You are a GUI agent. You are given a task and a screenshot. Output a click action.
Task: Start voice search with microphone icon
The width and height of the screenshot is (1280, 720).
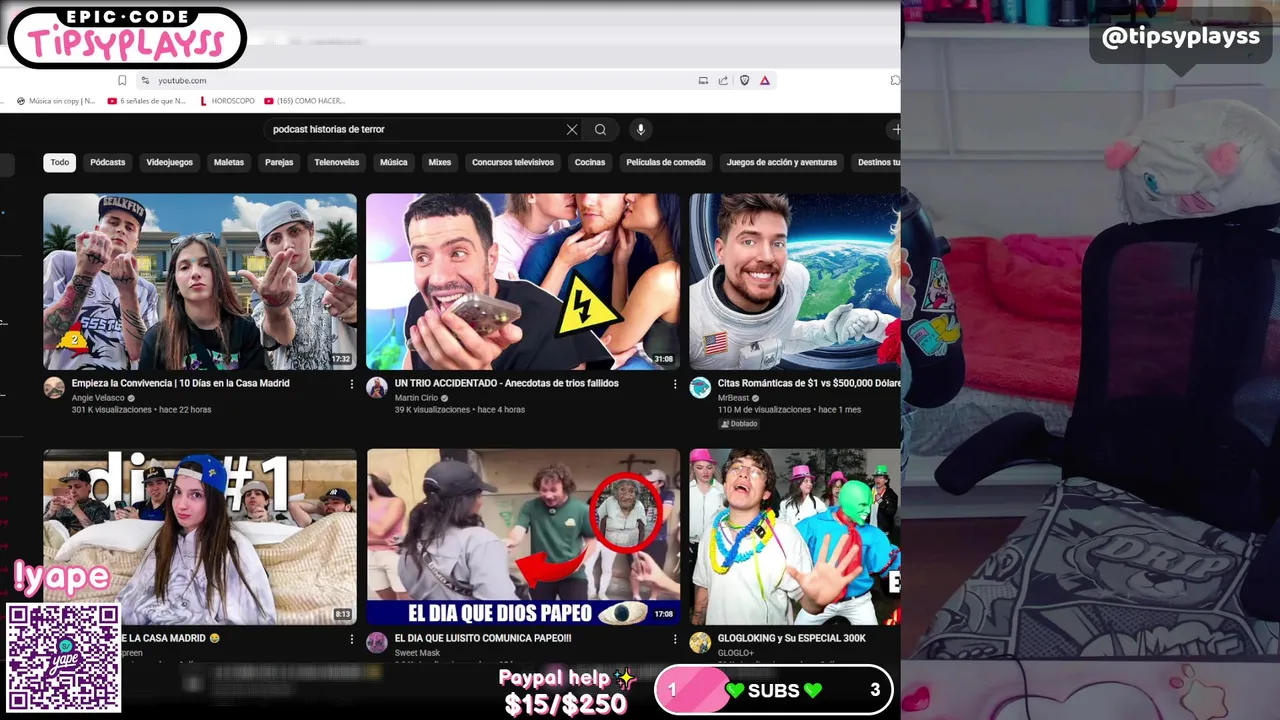pos(641,129)
